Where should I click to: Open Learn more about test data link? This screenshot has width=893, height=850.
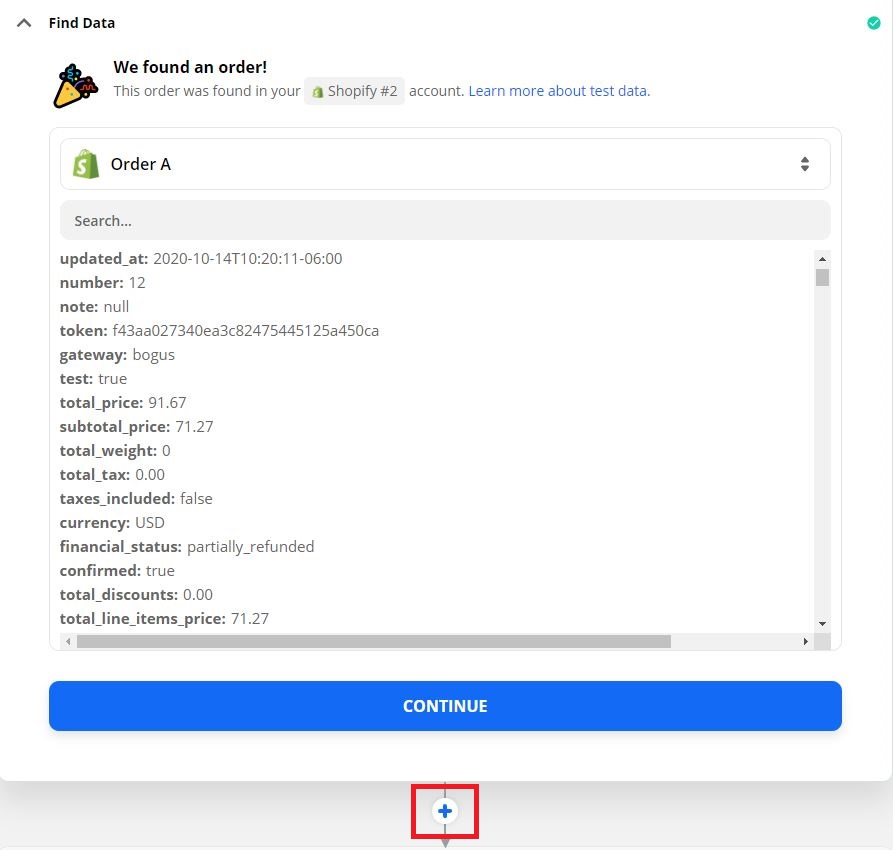559,91
